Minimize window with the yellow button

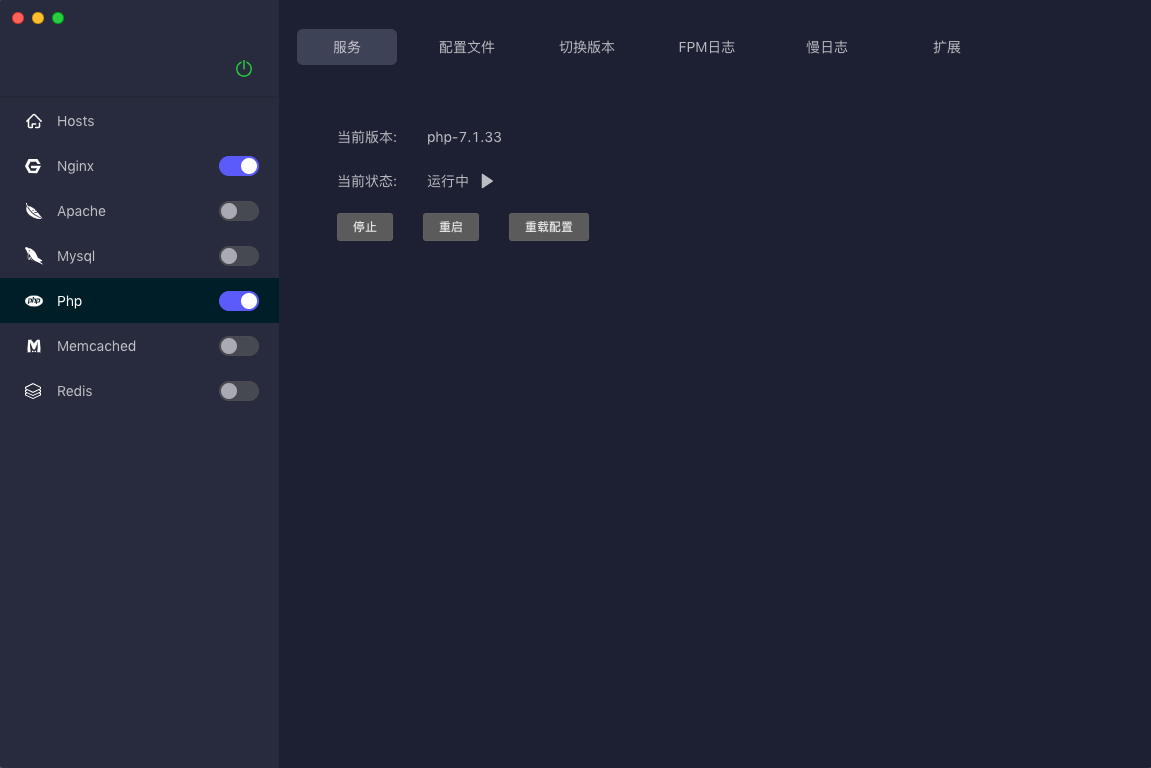click(x=38, y=18)
